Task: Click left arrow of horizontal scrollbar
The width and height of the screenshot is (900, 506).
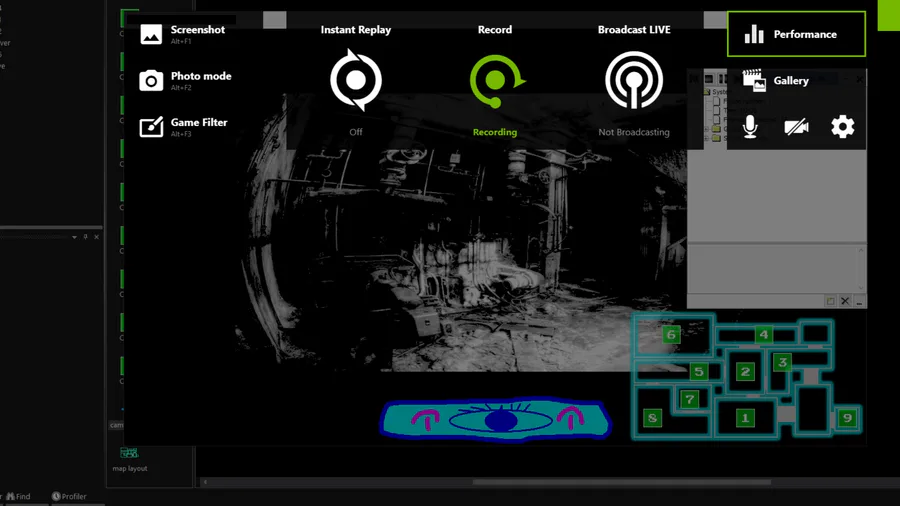Action: [205, 482]
